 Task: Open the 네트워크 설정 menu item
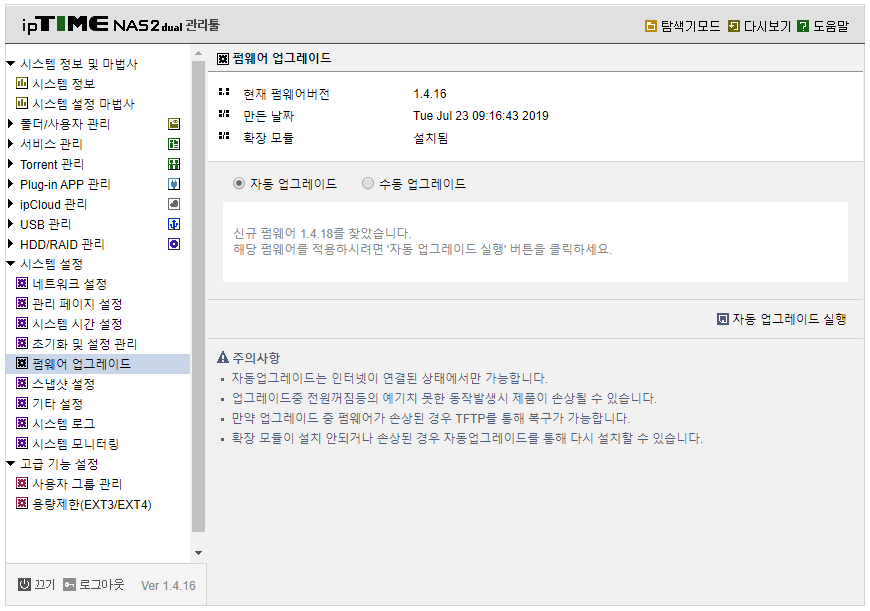pos(69,284)
